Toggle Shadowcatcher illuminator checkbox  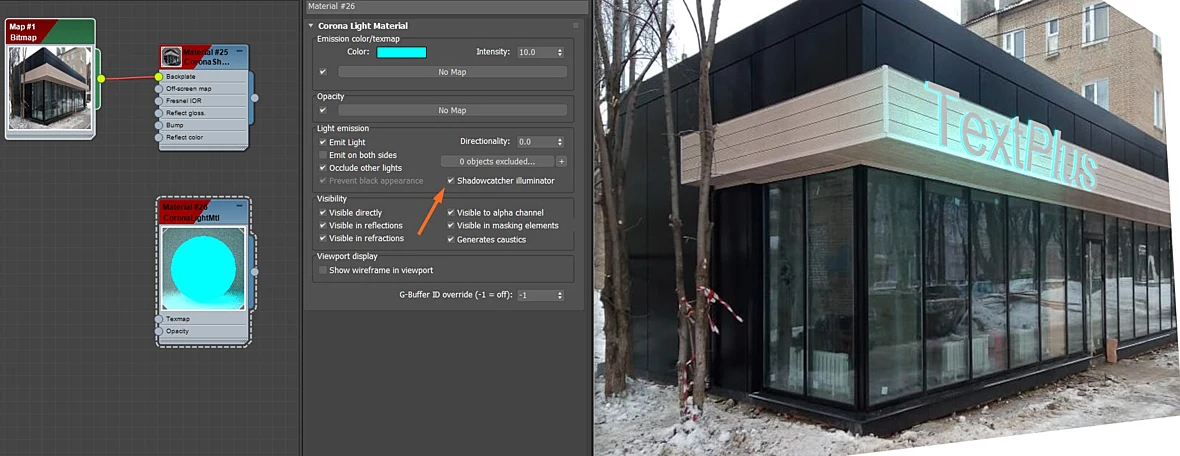[451, 181]
